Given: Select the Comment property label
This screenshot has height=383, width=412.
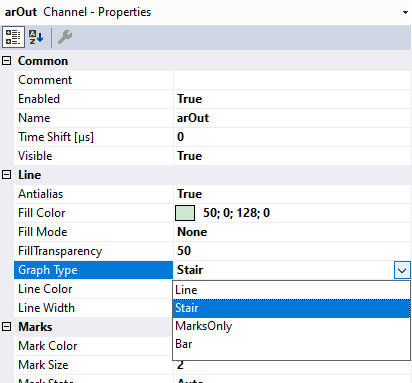Looking at the screenshot, I should click(x=93, y=80).
